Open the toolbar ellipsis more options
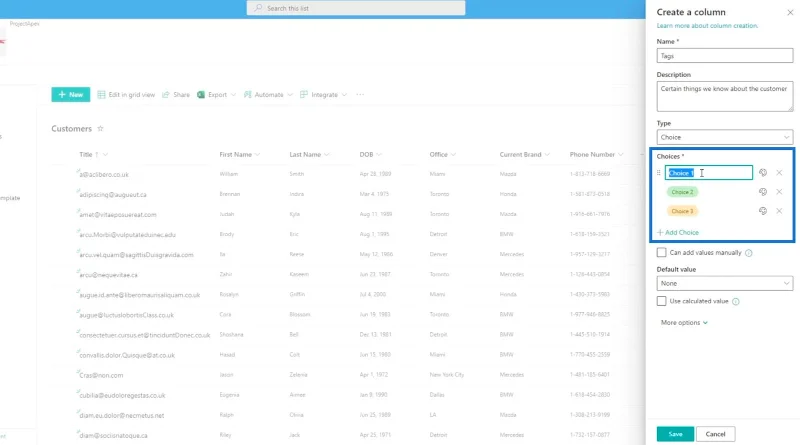Viewport: 800px width, 445px height. [360, 94]
